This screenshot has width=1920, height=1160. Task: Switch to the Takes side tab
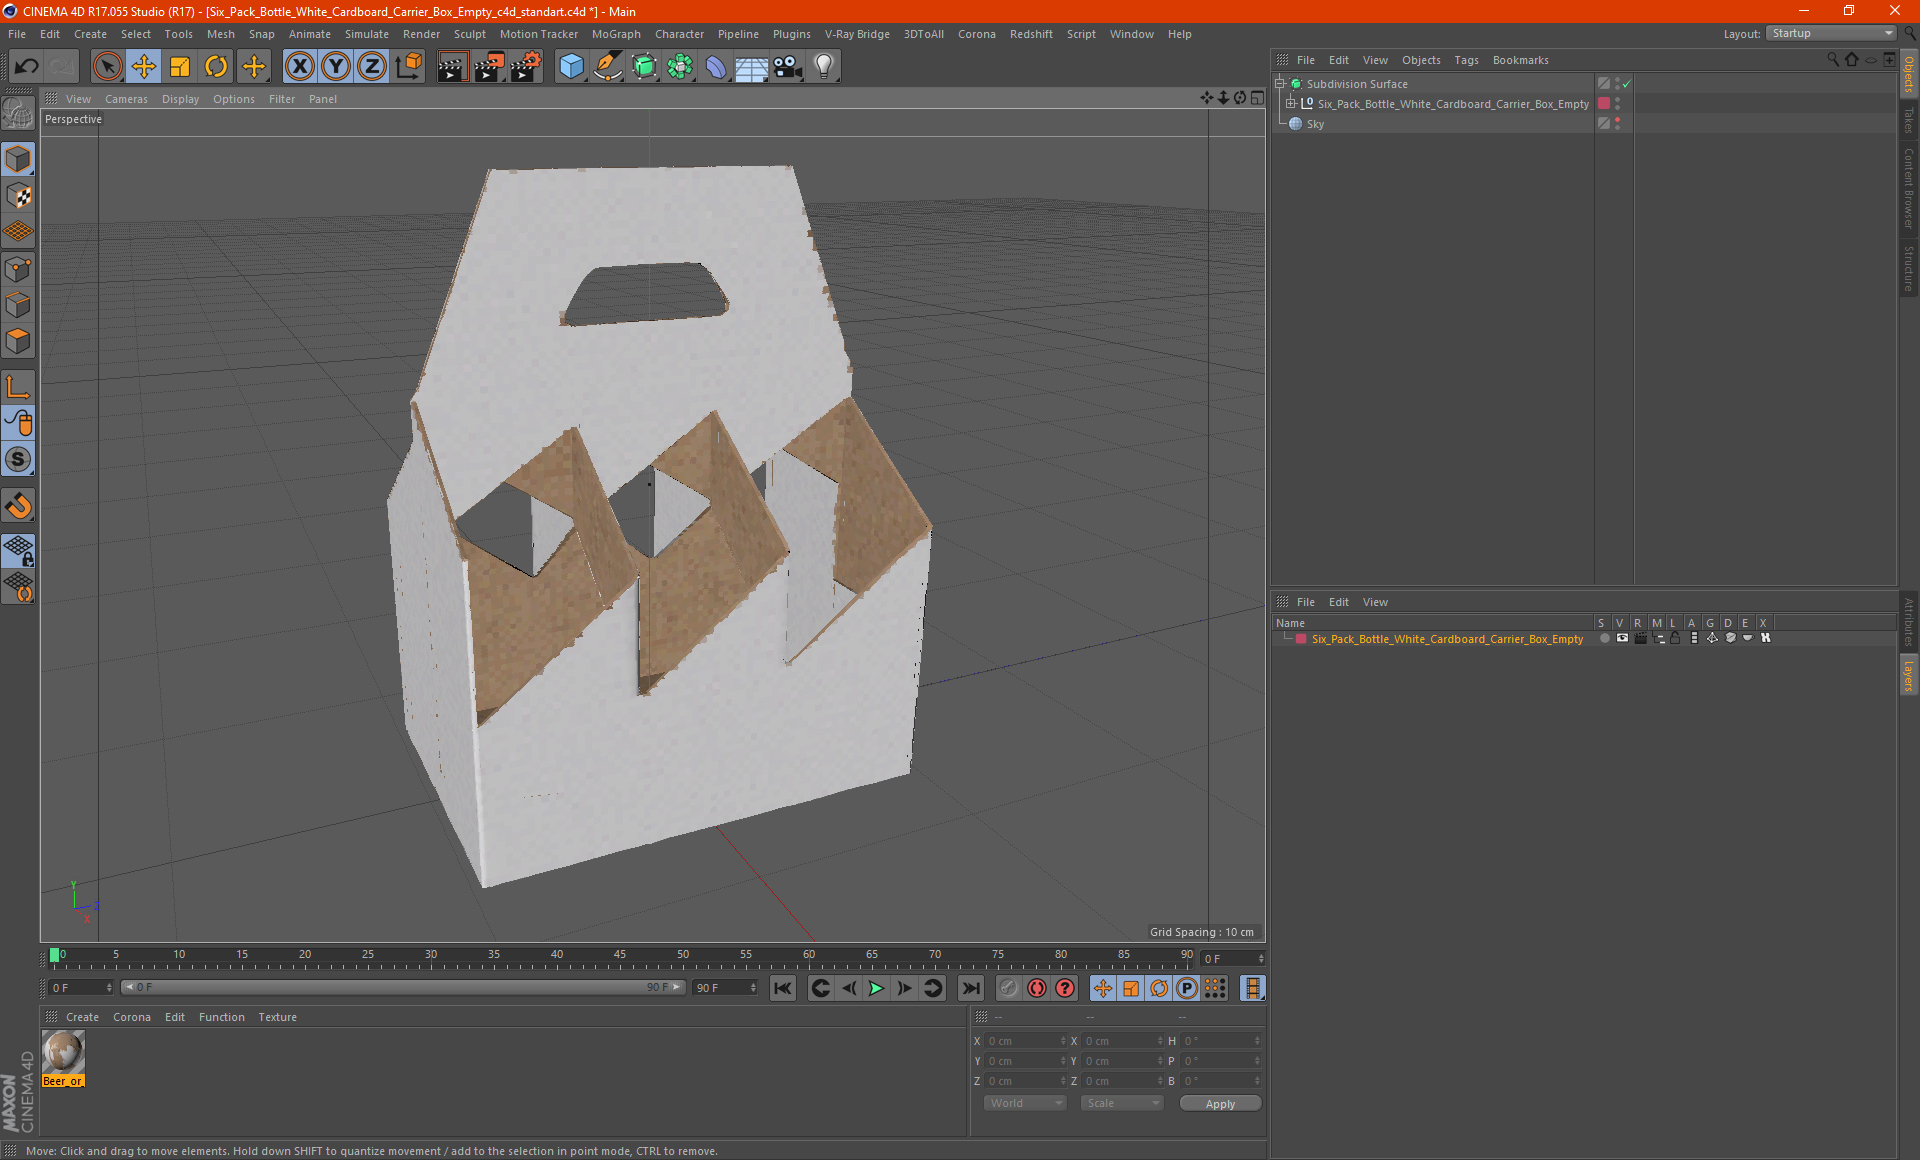coord(1909,120)
